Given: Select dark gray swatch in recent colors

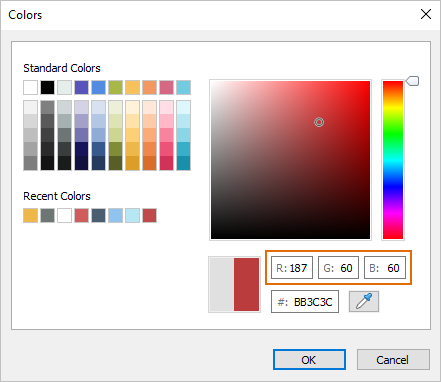Looking at the screenshot, I should (x=47, y=215).
